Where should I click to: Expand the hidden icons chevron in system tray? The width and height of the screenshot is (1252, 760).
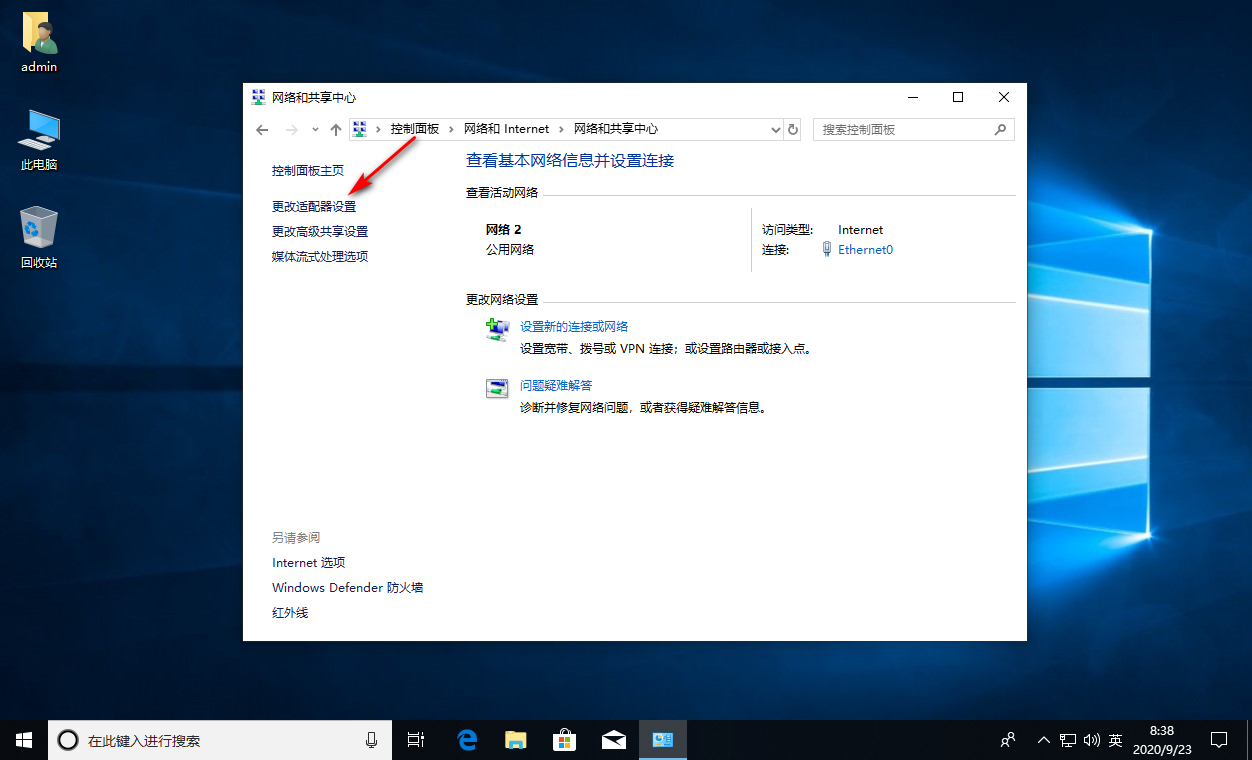[x=1043, y=740]
